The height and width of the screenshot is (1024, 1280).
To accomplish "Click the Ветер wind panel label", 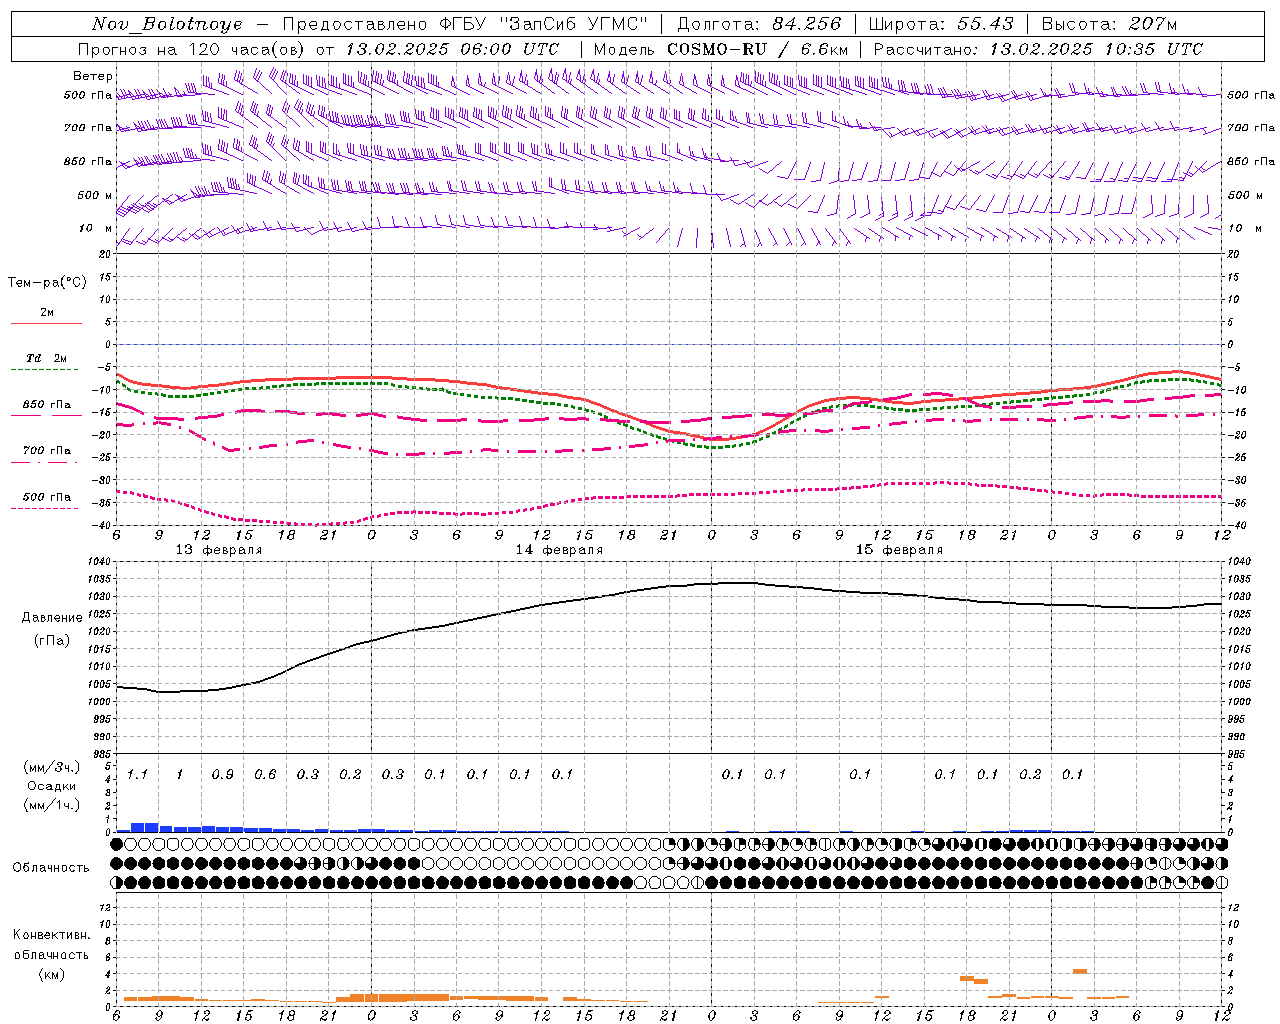I will coord(93,76).
